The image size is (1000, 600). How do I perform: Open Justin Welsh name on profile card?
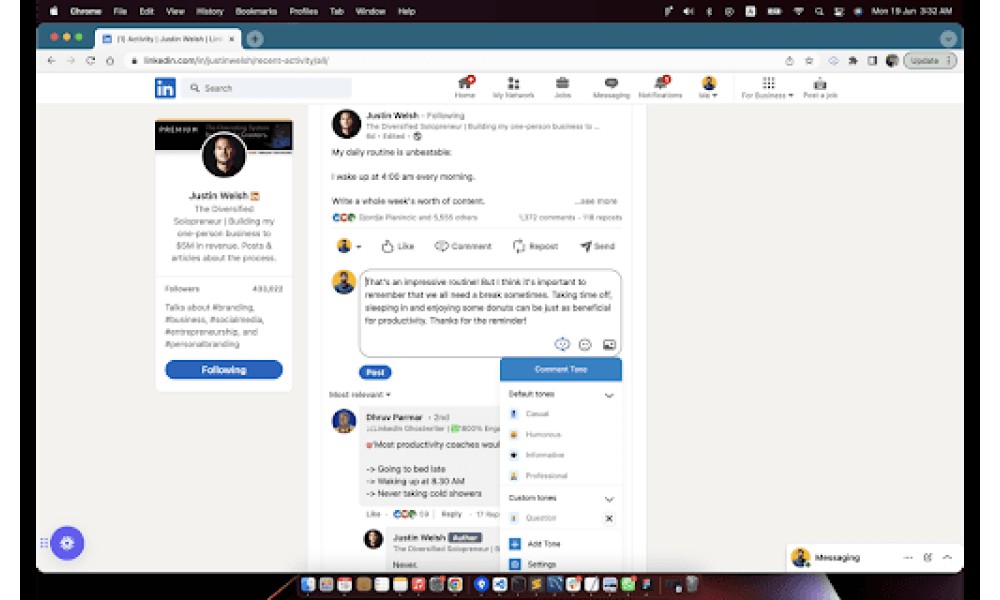[218, 196]
